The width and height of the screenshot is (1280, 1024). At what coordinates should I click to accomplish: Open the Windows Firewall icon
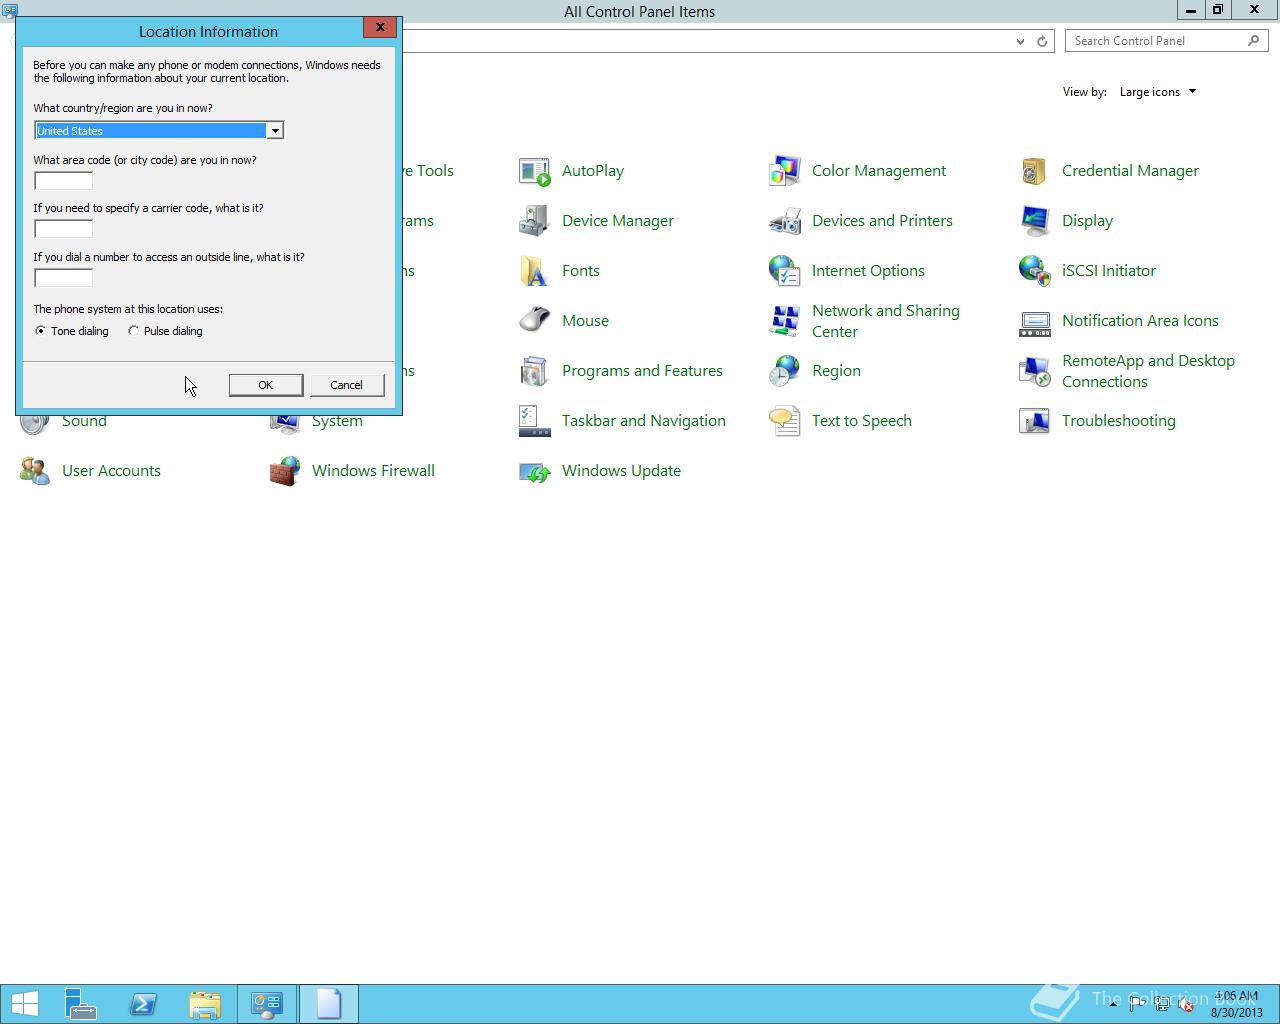point(285,471)
